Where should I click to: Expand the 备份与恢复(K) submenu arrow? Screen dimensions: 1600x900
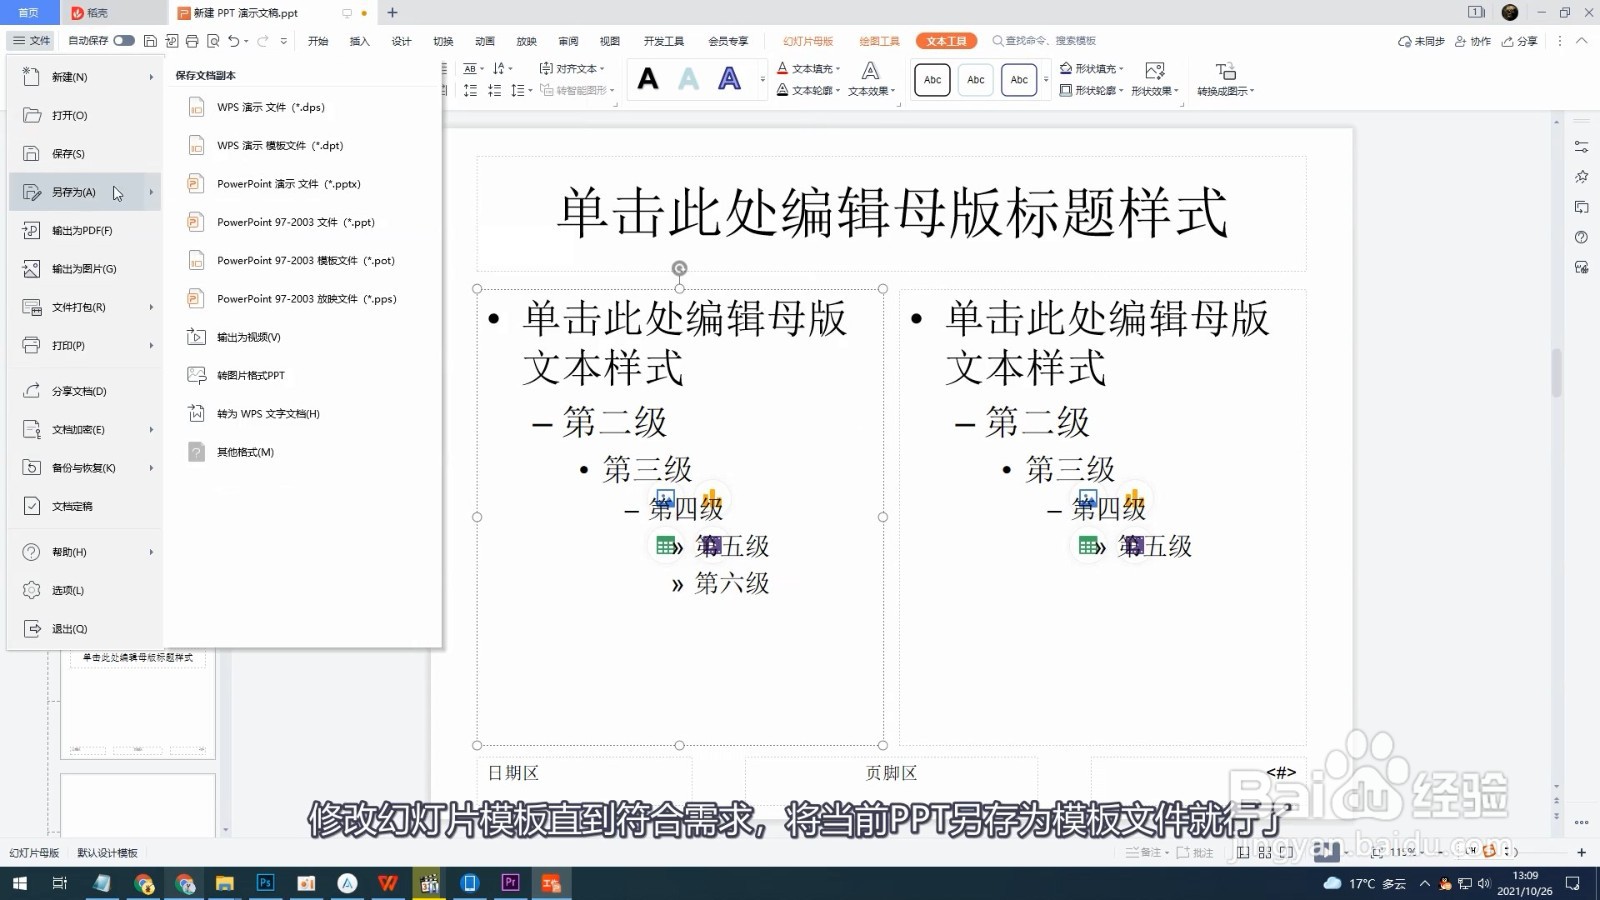(151, 468)
